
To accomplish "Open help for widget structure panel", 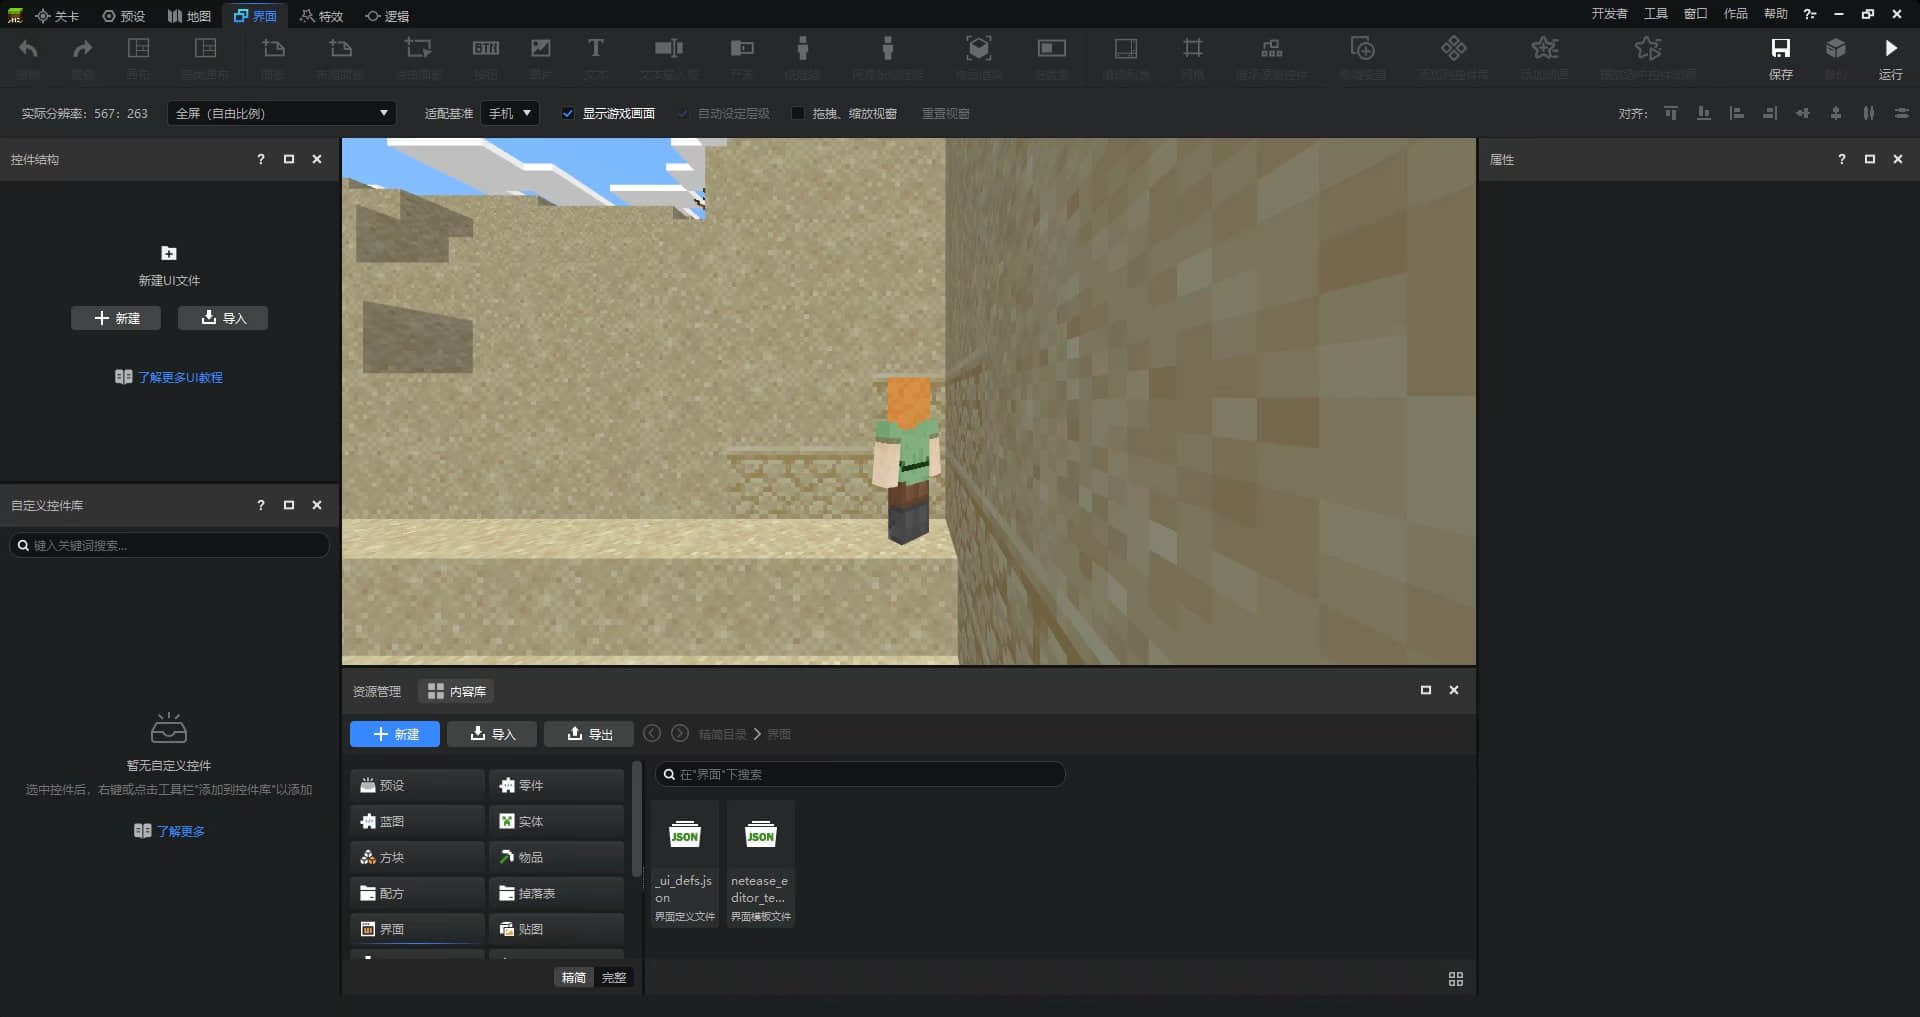I will tap(261, 159).
